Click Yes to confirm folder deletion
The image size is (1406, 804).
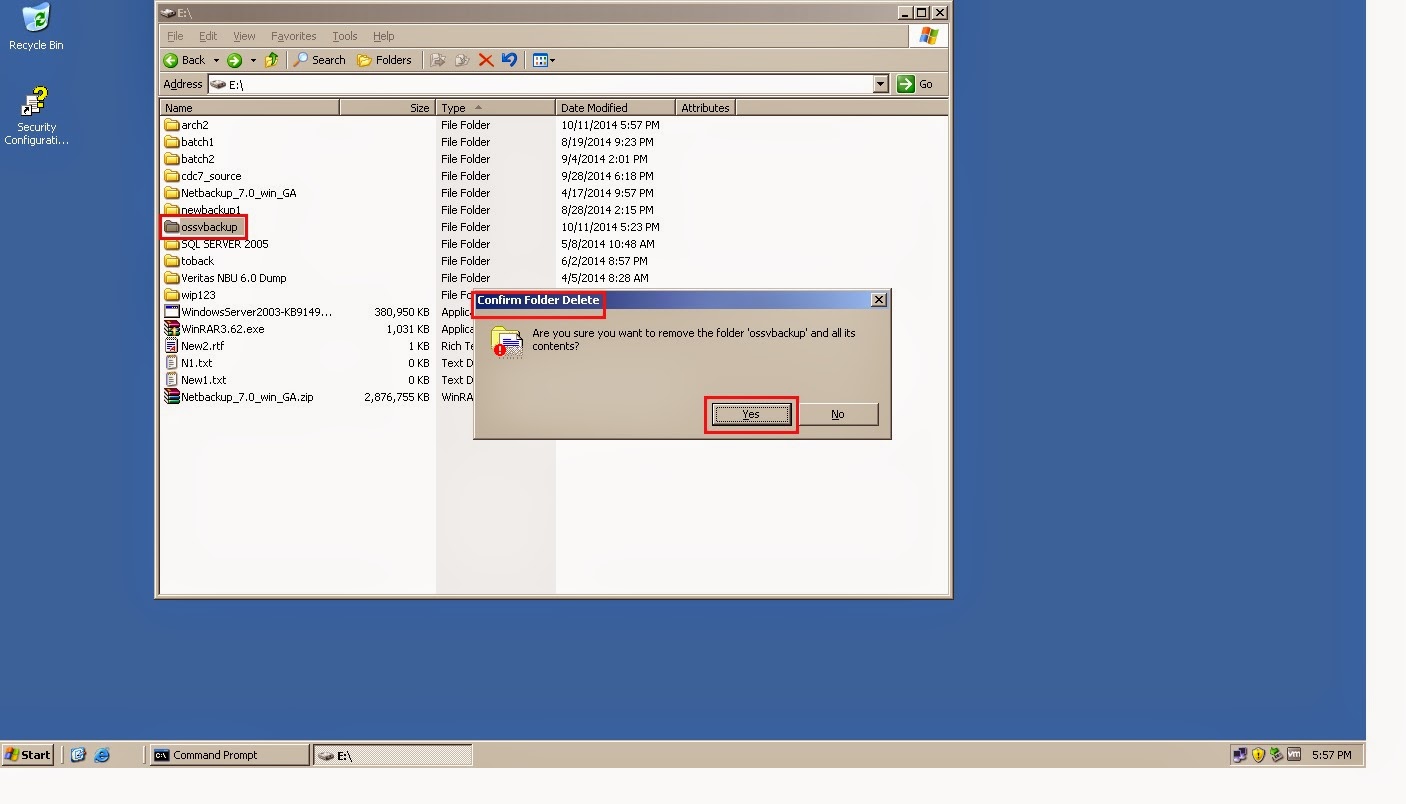(751, 414)
